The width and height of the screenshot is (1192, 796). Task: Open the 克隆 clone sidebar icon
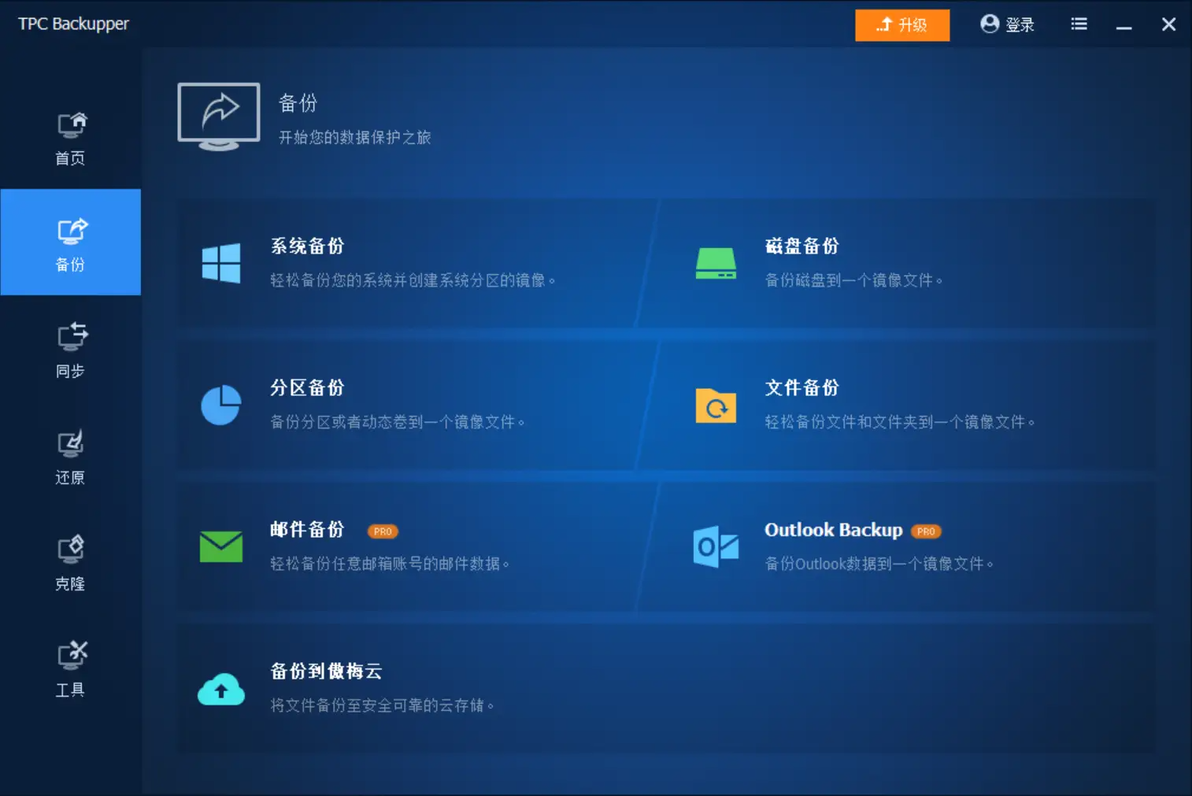71,550
